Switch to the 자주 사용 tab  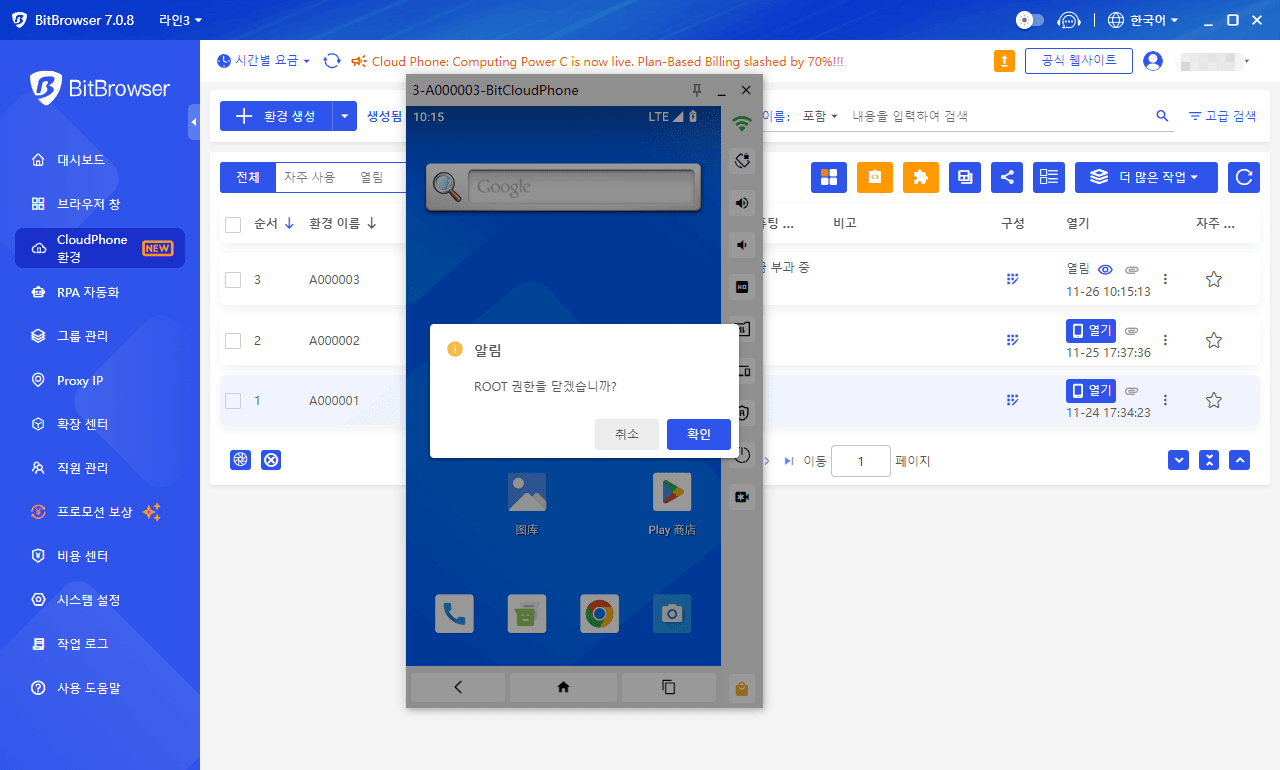309,177
